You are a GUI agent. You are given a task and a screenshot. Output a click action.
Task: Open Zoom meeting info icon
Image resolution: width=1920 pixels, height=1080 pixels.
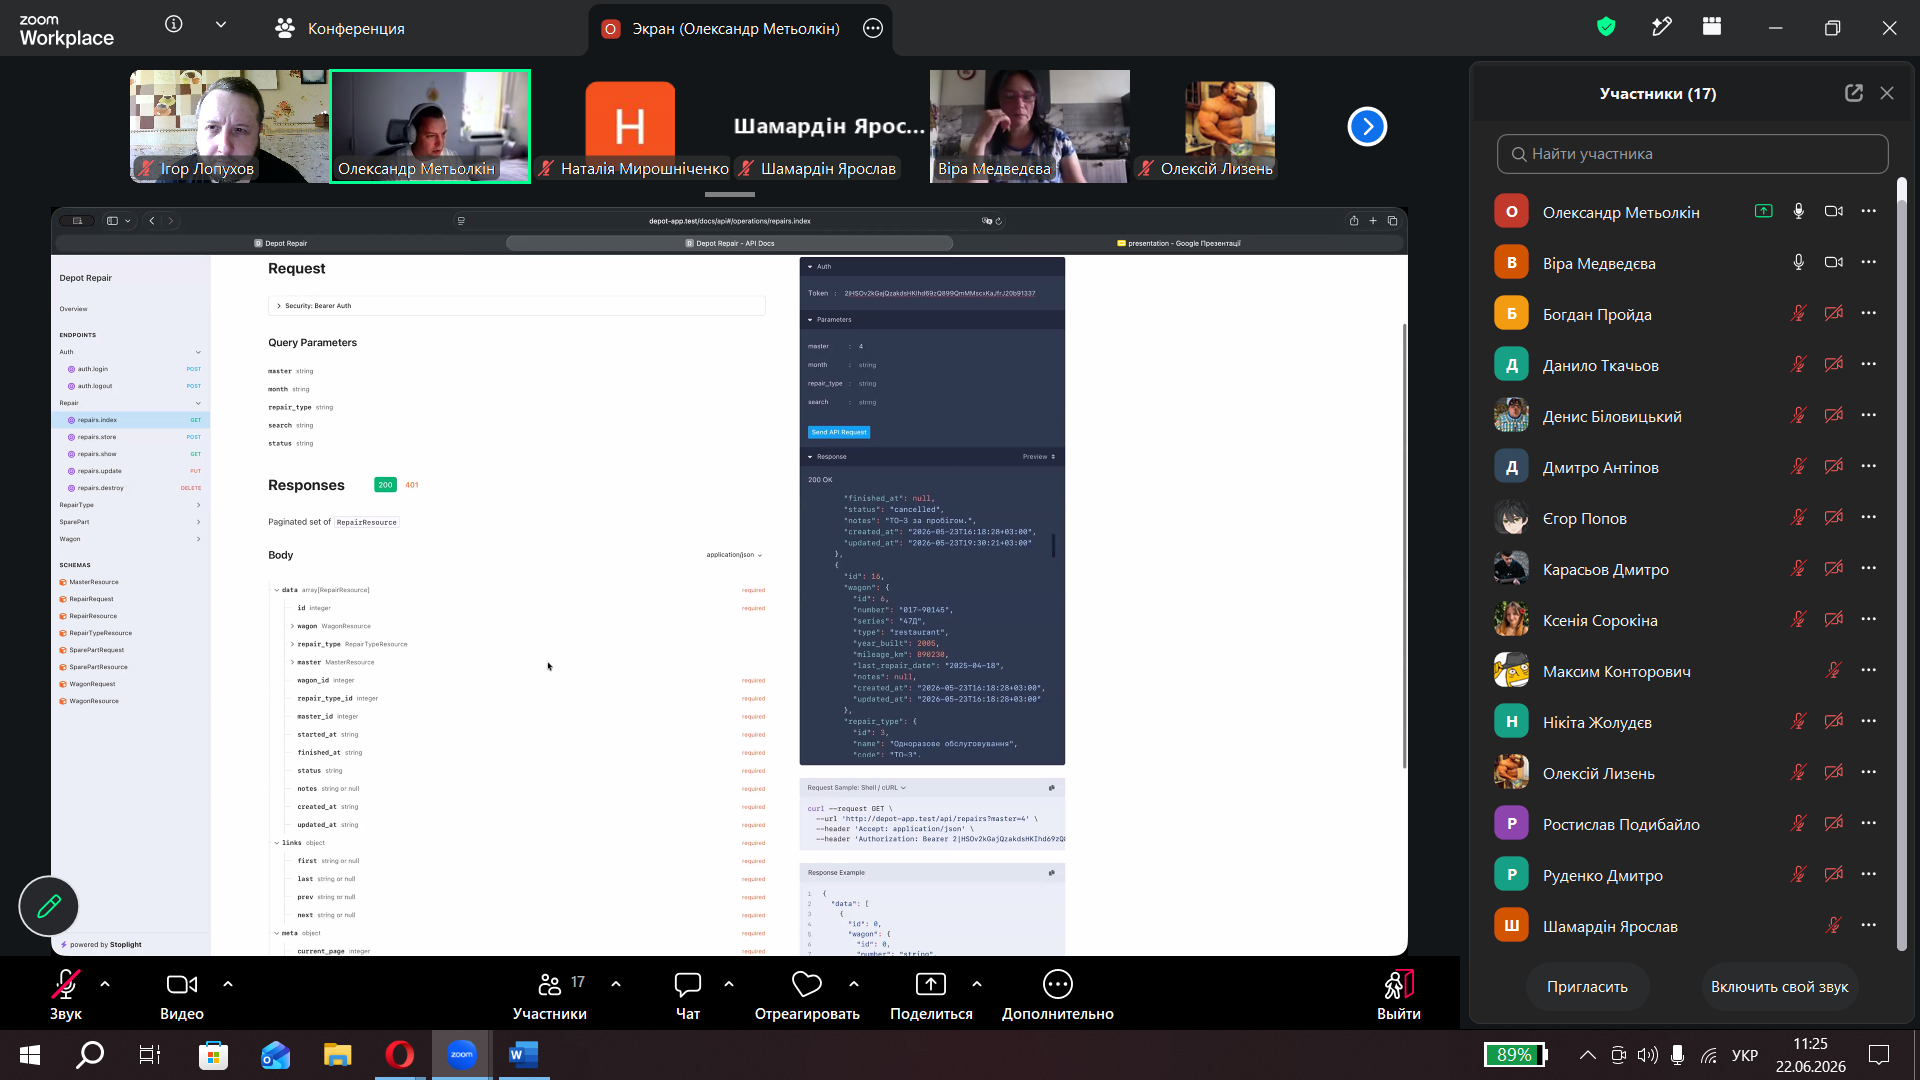click(174, 25)
